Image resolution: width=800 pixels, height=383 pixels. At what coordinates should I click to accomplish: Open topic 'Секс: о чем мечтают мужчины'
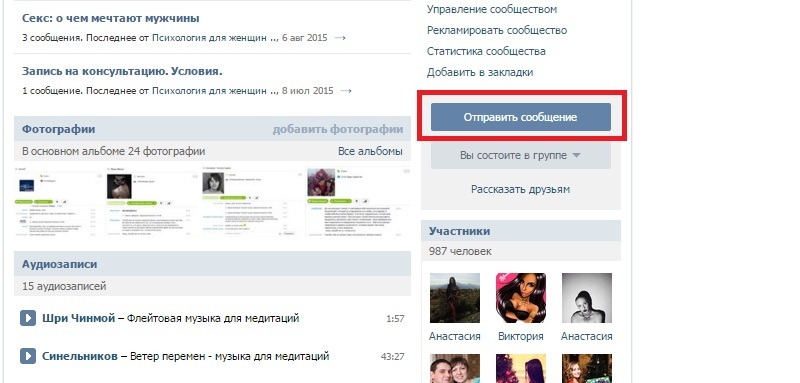coord(111,18)
